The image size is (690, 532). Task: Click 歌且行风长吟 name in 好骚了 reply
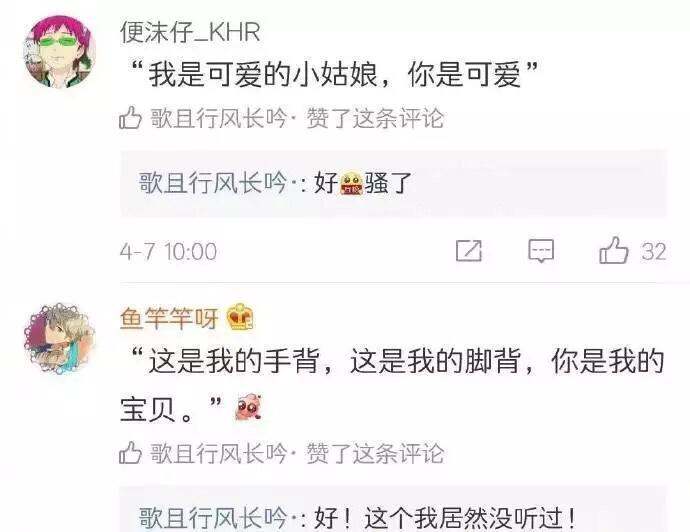213,183
